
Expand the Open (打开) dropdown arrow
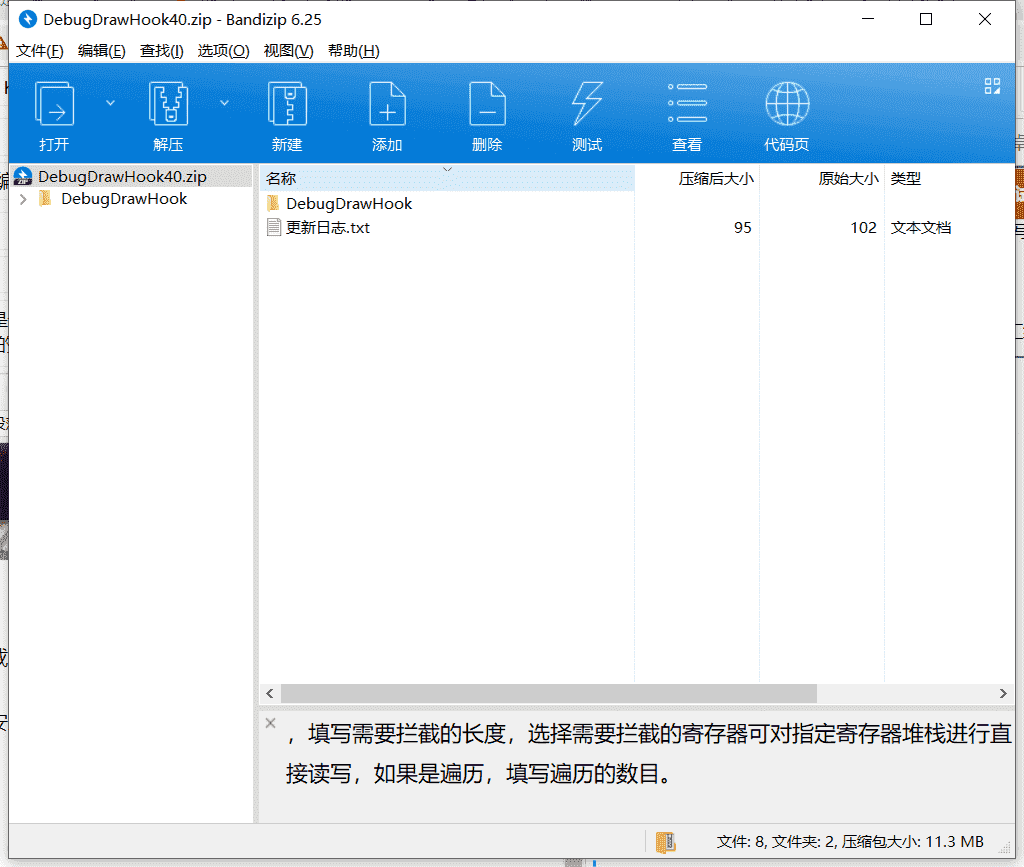110,102
